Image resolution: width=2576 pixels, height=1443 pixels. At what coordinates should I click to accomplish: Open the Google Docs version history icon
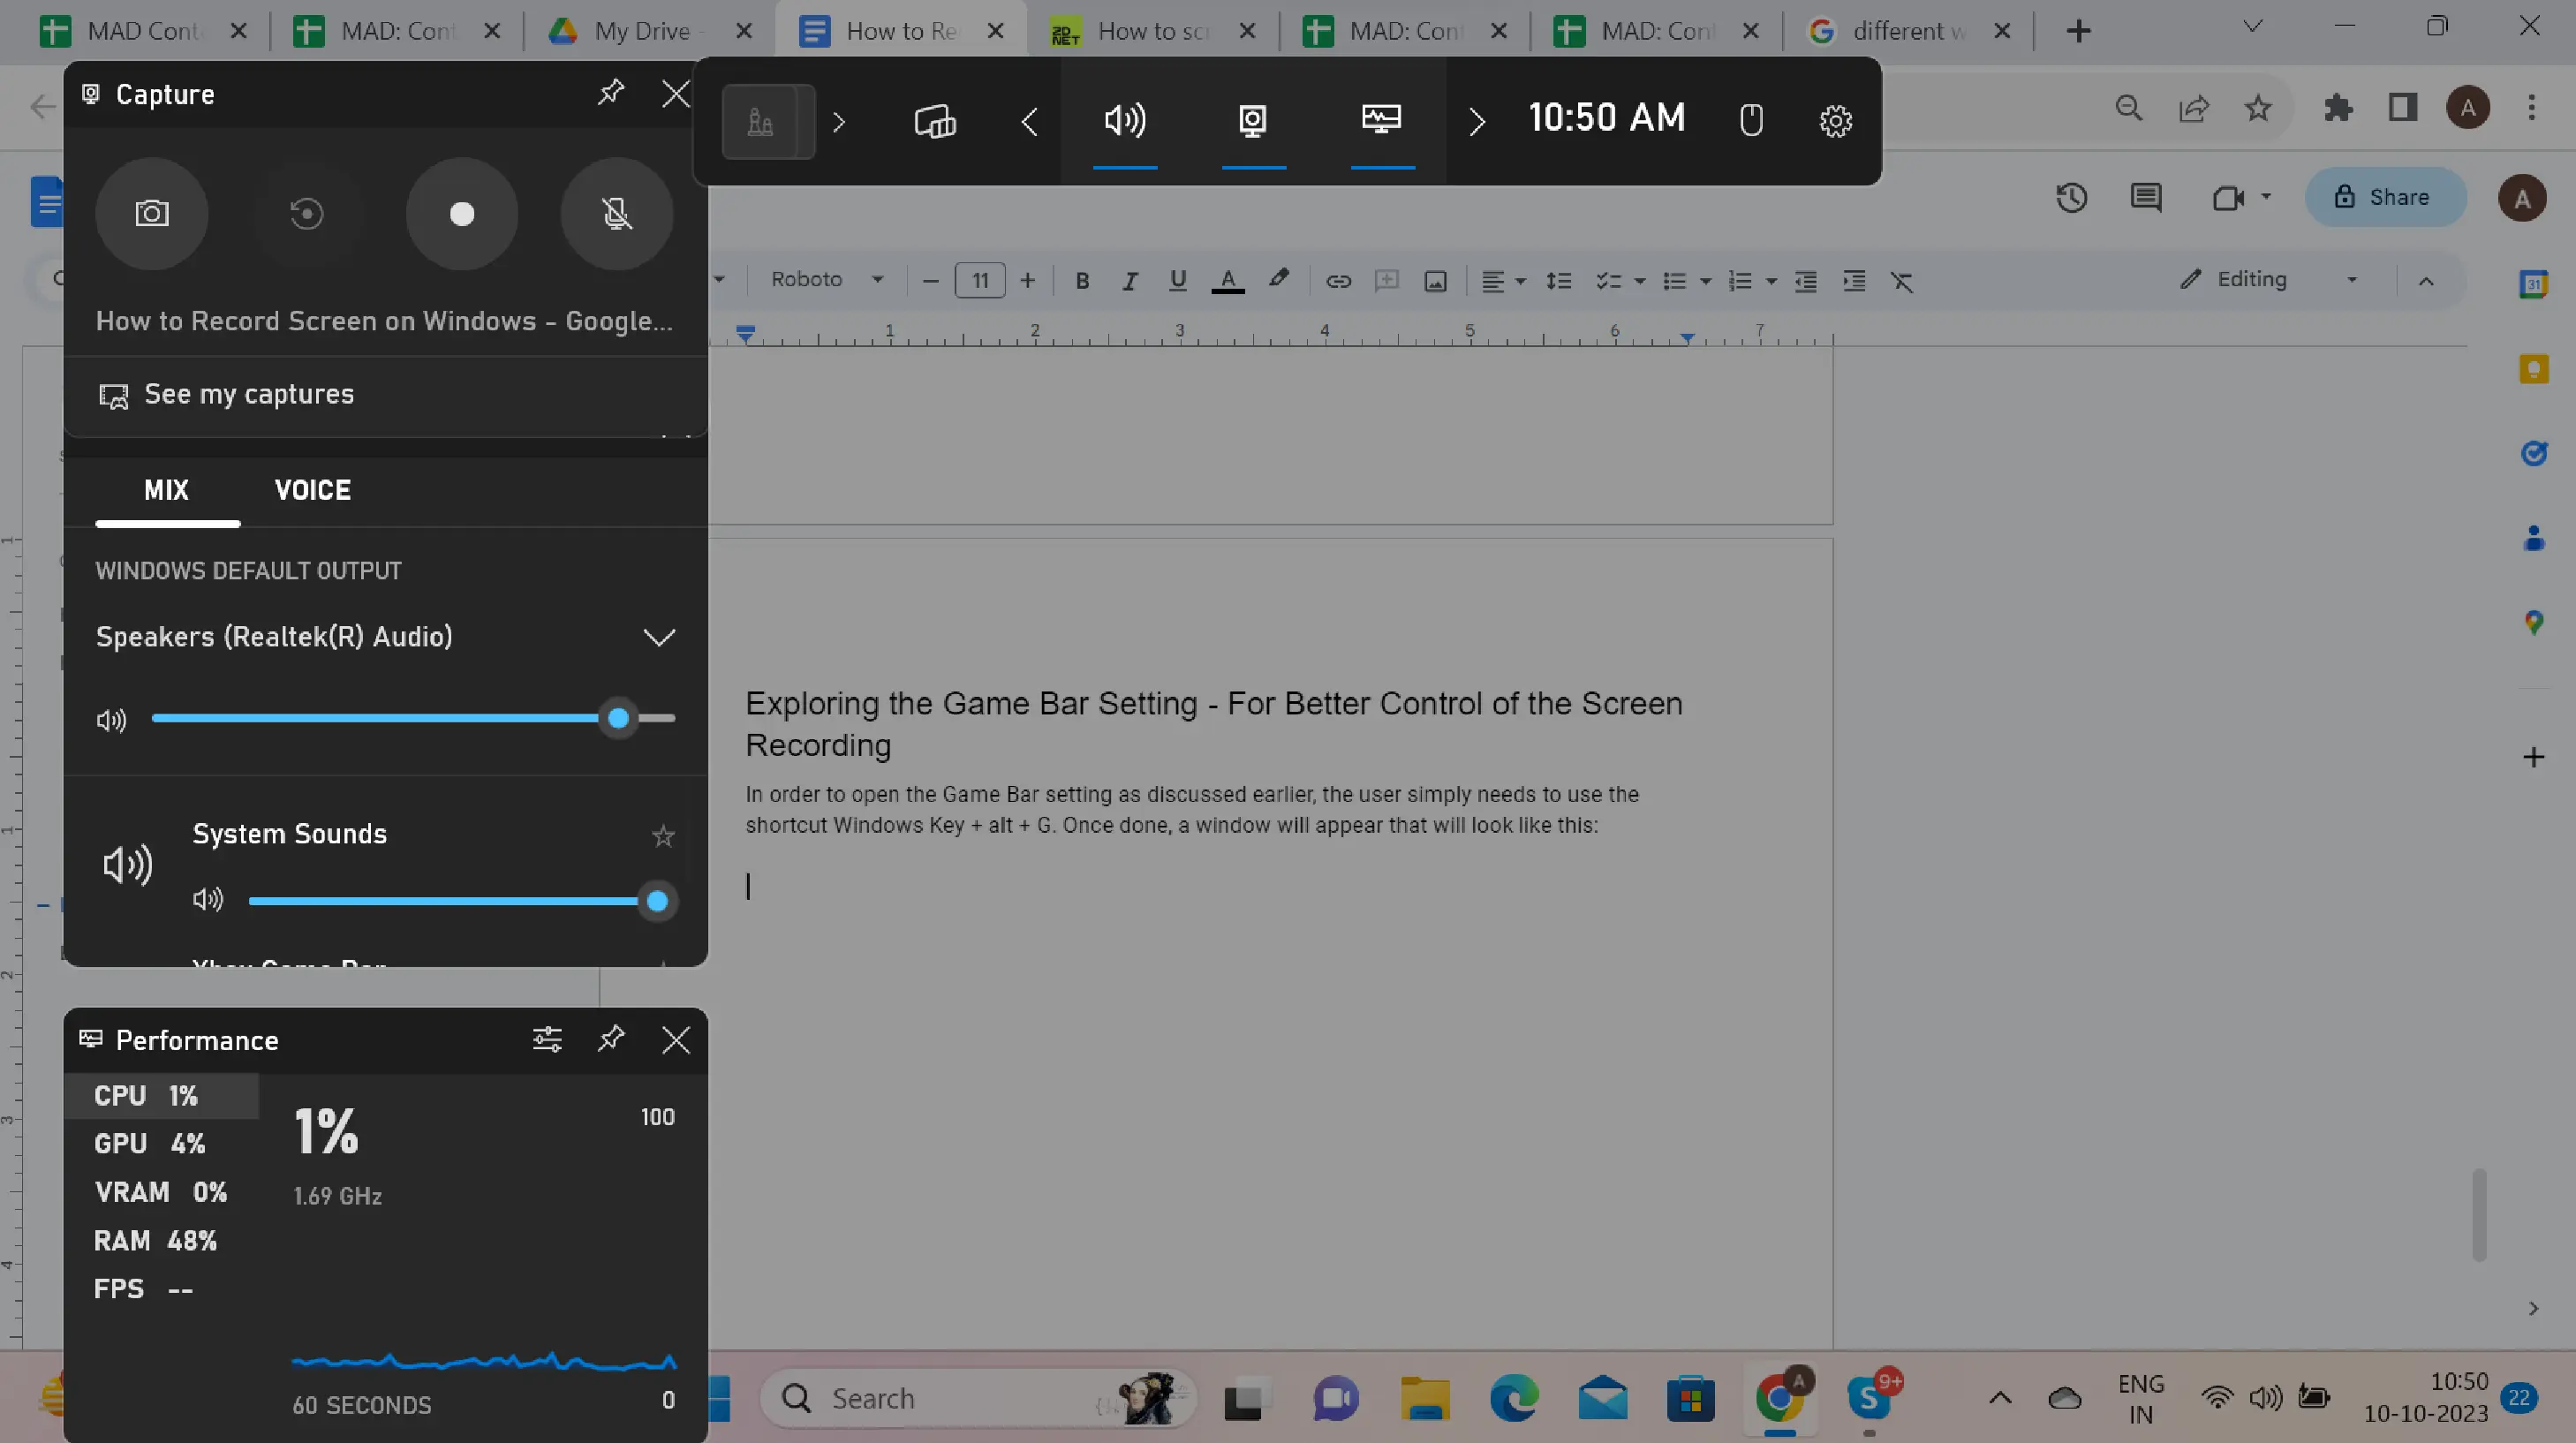[2071, 197]
